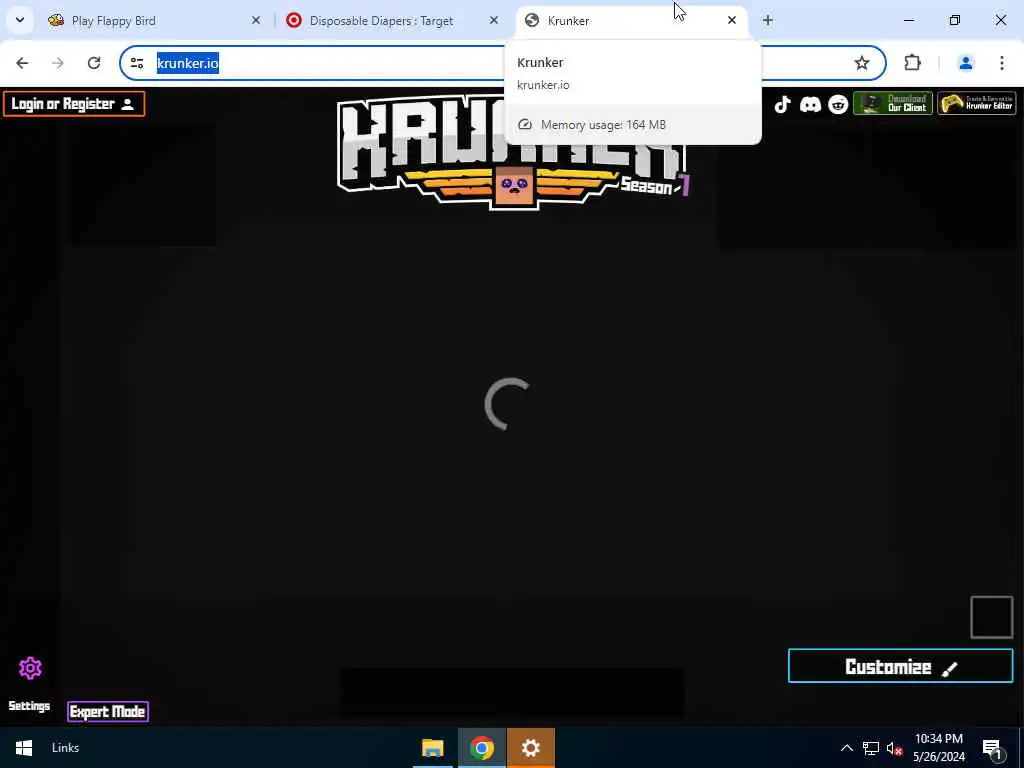1024x768 pixels.
Task: Open the taskbar clock and date
Action: [x=938, y=748]
